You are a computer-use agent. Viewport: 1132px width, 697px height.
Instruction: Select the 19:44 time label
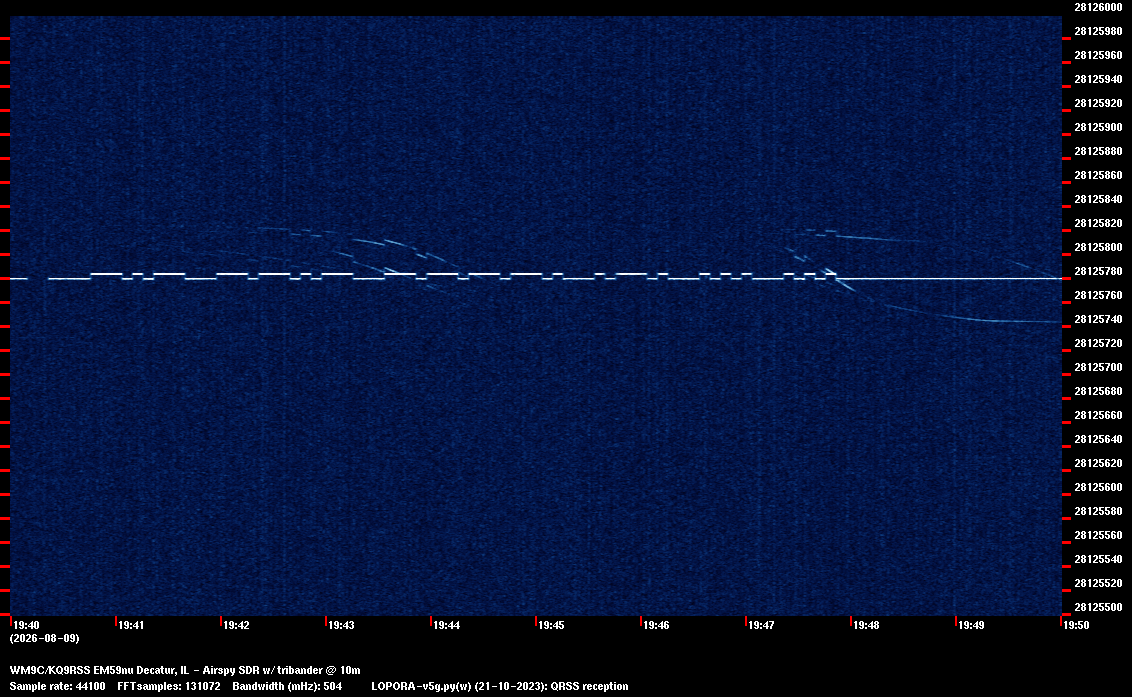point(446,625)
